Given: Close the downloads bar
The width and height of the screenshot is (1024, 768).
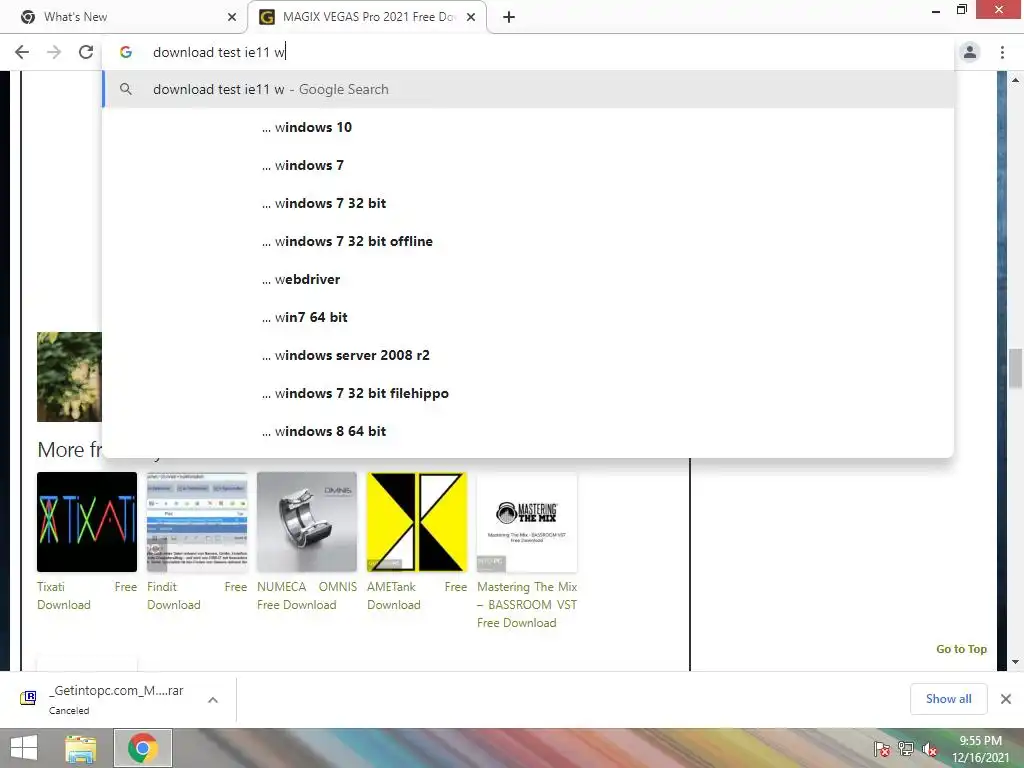Looking at the screenshot, I should pos(1006,699).
